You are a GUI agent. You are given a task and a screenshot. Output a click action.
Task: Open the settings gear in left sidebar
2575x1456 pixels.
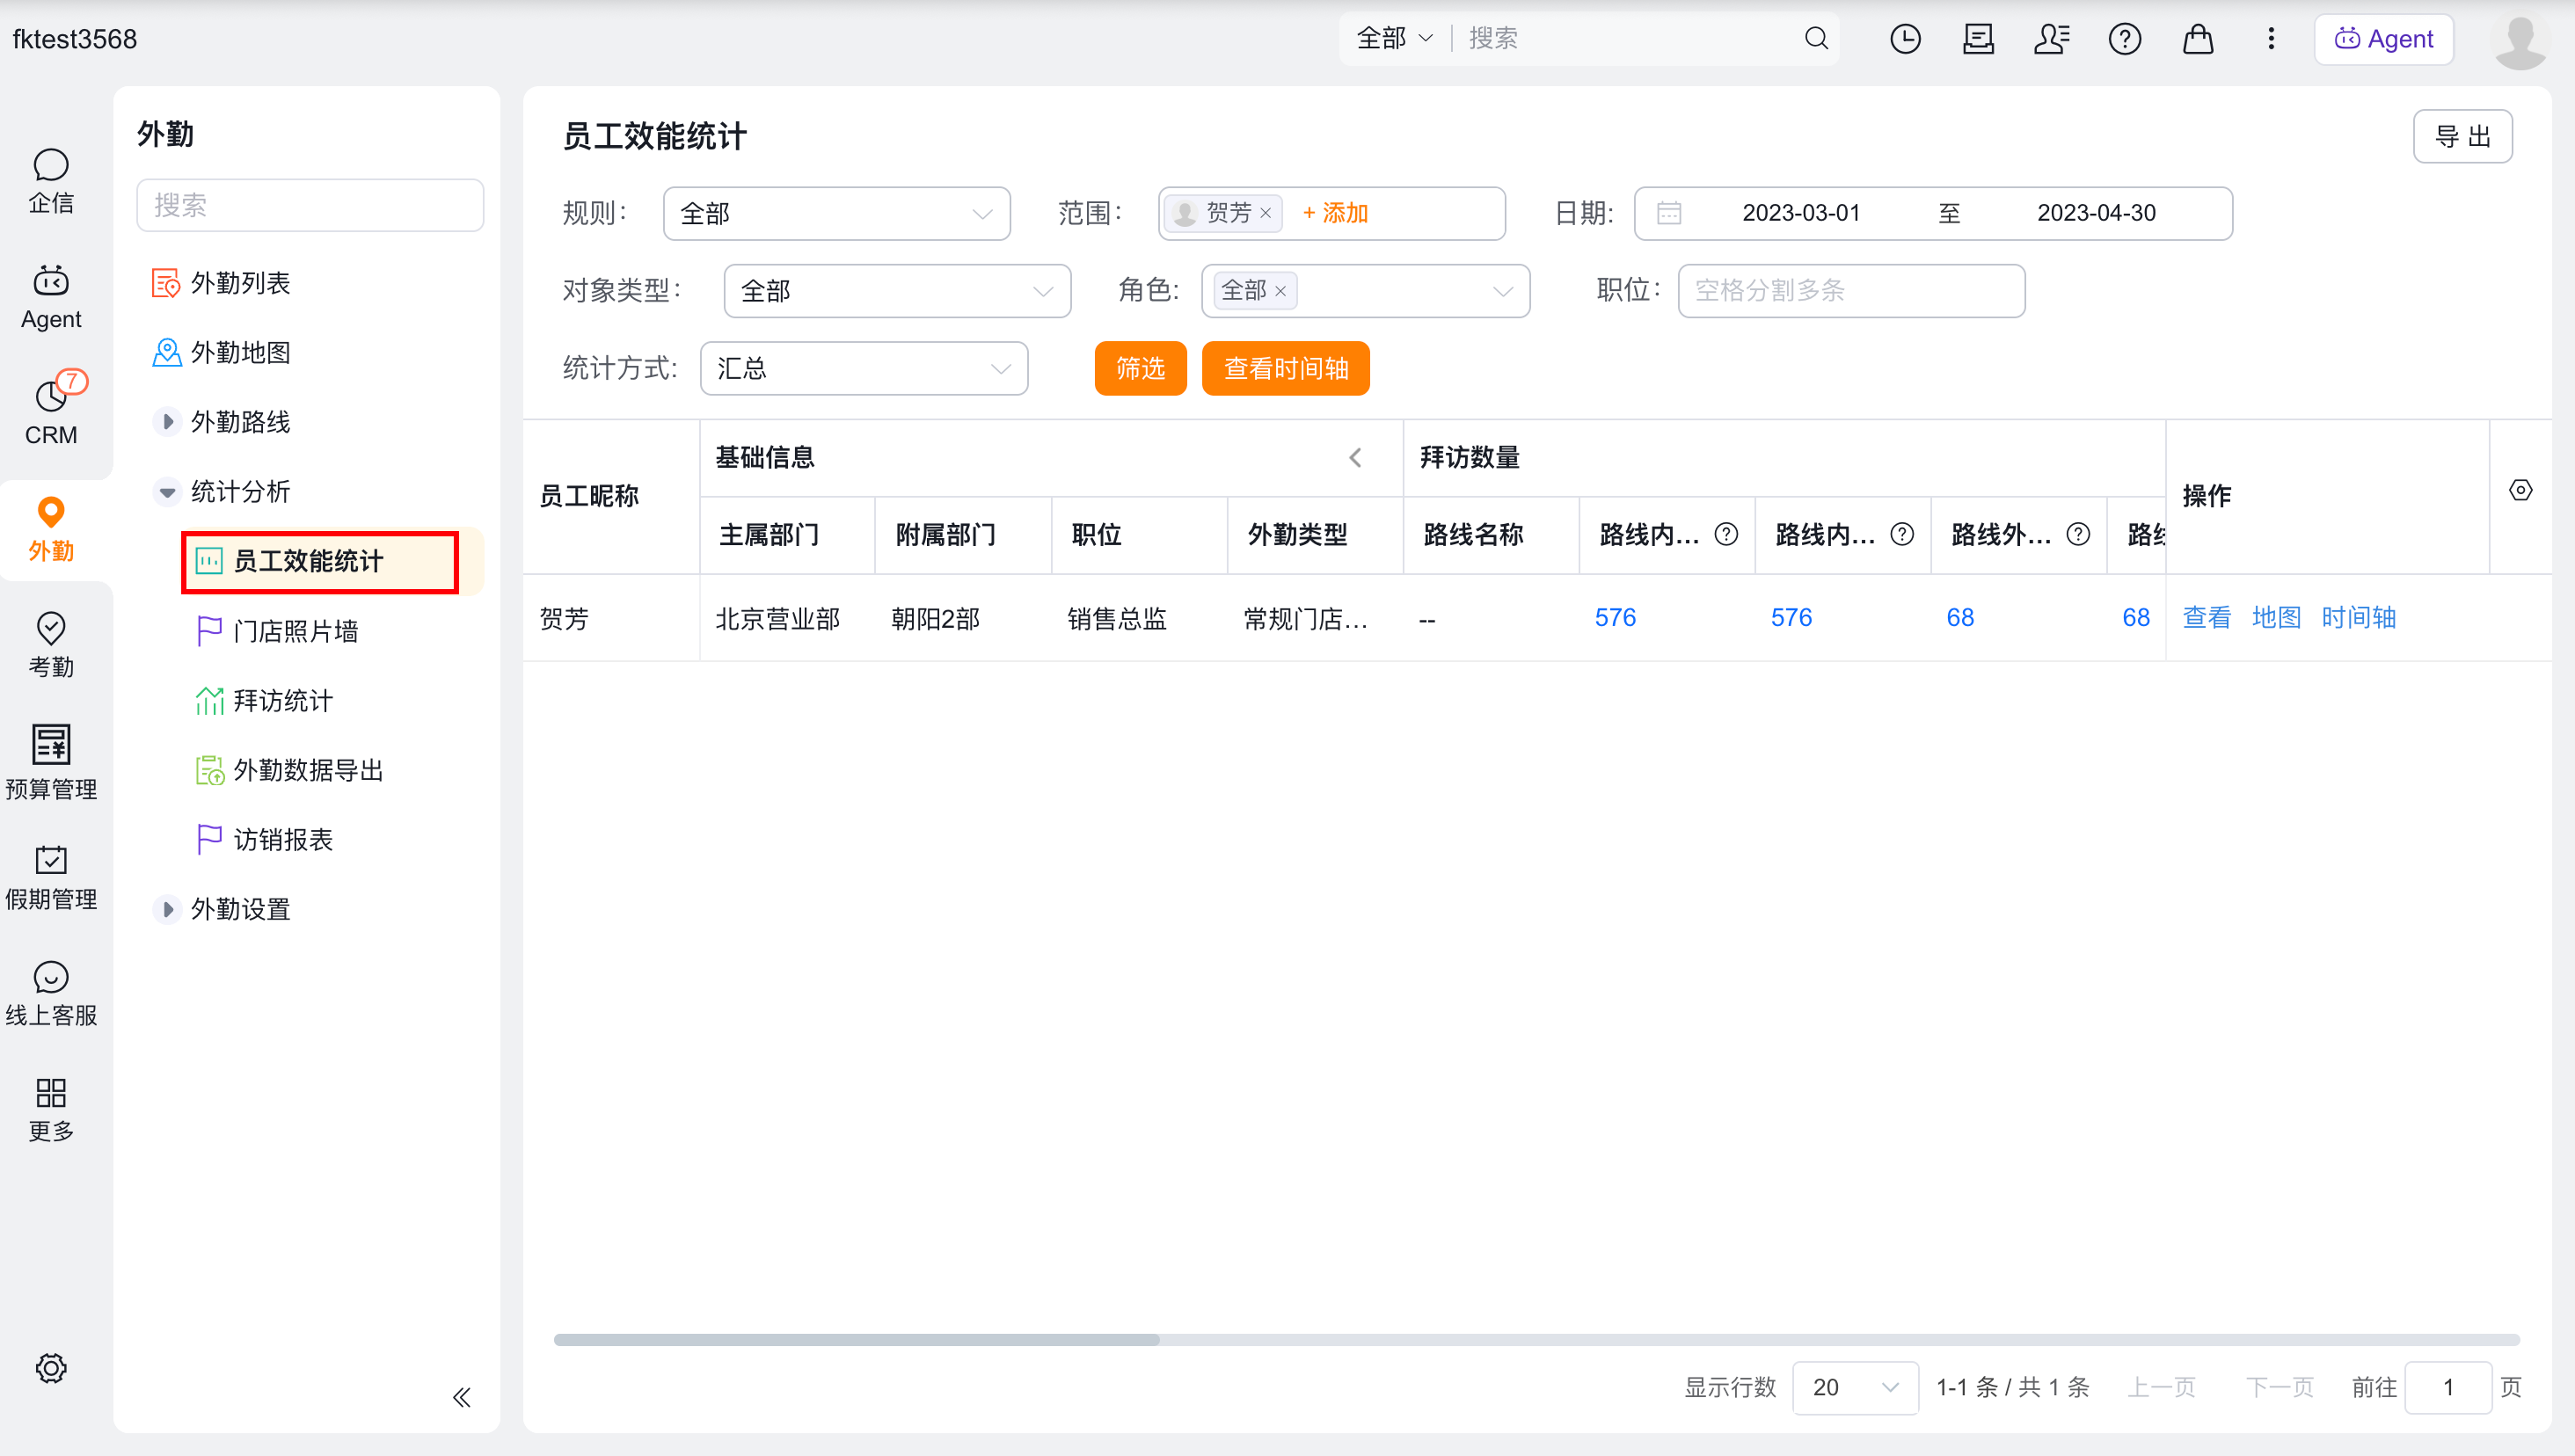[51, 1367]
